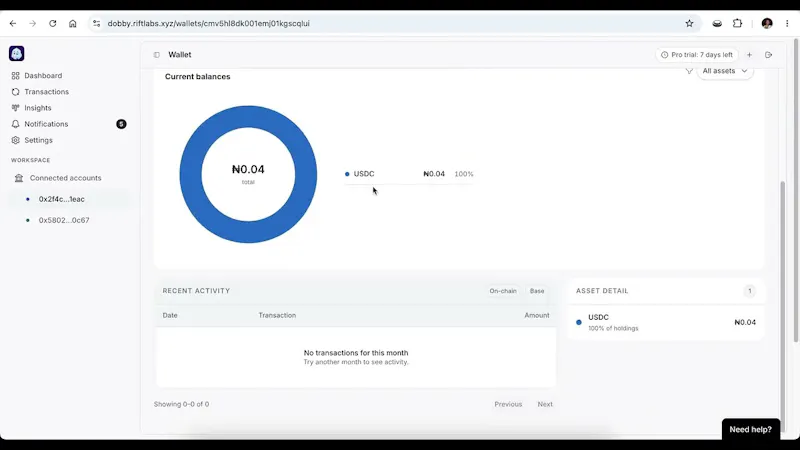The height and width of the screenshot is (450, 800).
Task: Click the Showing 0-0 of 0 text
Action: coord(182,404)
